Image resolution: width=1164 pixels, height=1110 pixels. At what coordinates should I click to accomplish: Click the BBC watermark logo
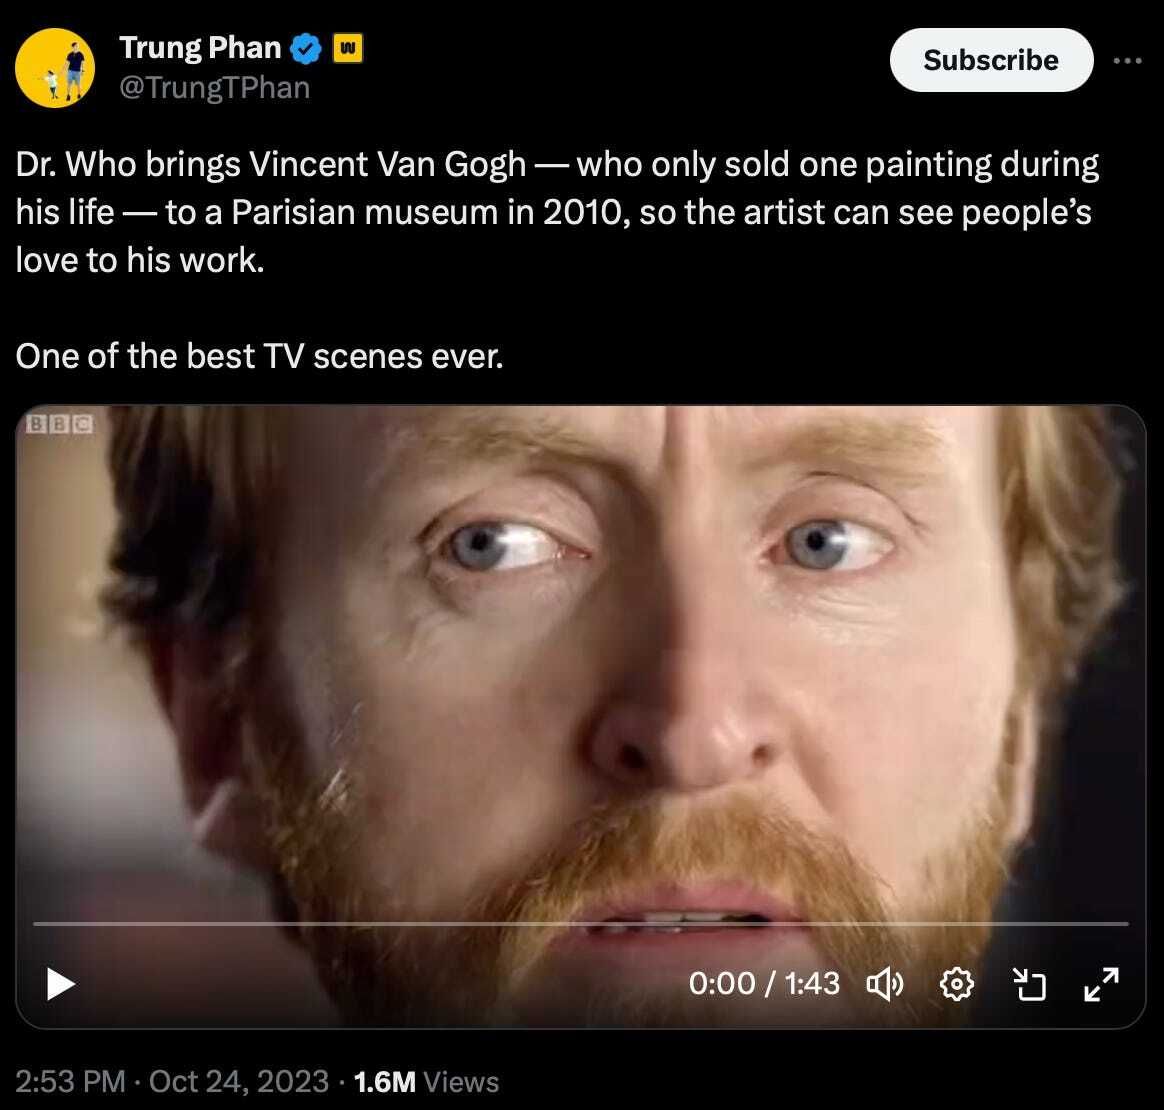click(60, 424)
